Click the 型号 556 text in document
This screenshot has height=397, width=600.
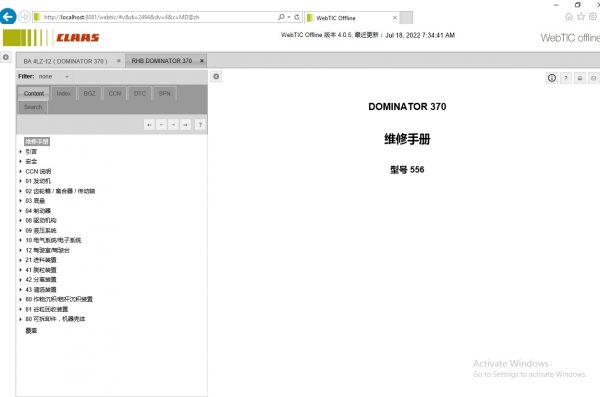407,170
